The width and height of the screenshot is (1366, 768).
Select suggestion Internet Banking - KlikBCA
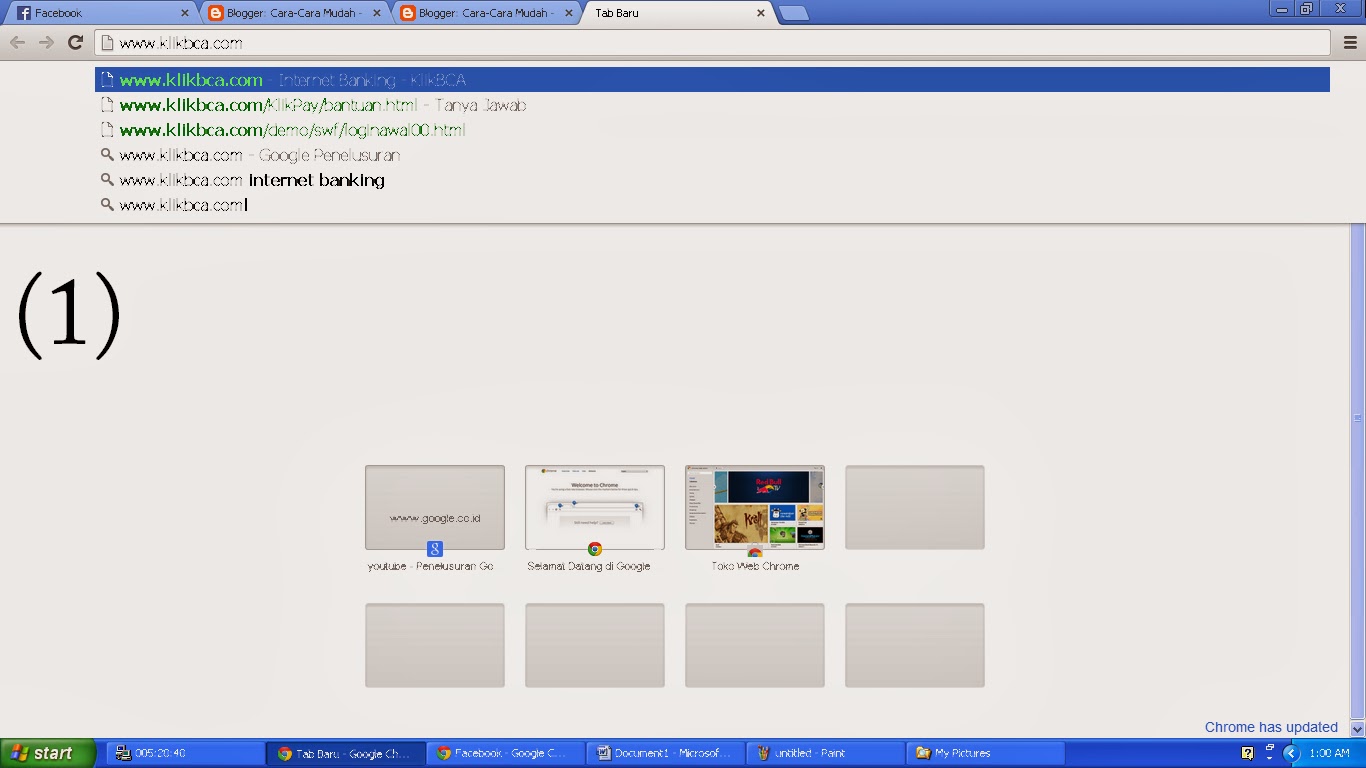(x=712, y=80)
